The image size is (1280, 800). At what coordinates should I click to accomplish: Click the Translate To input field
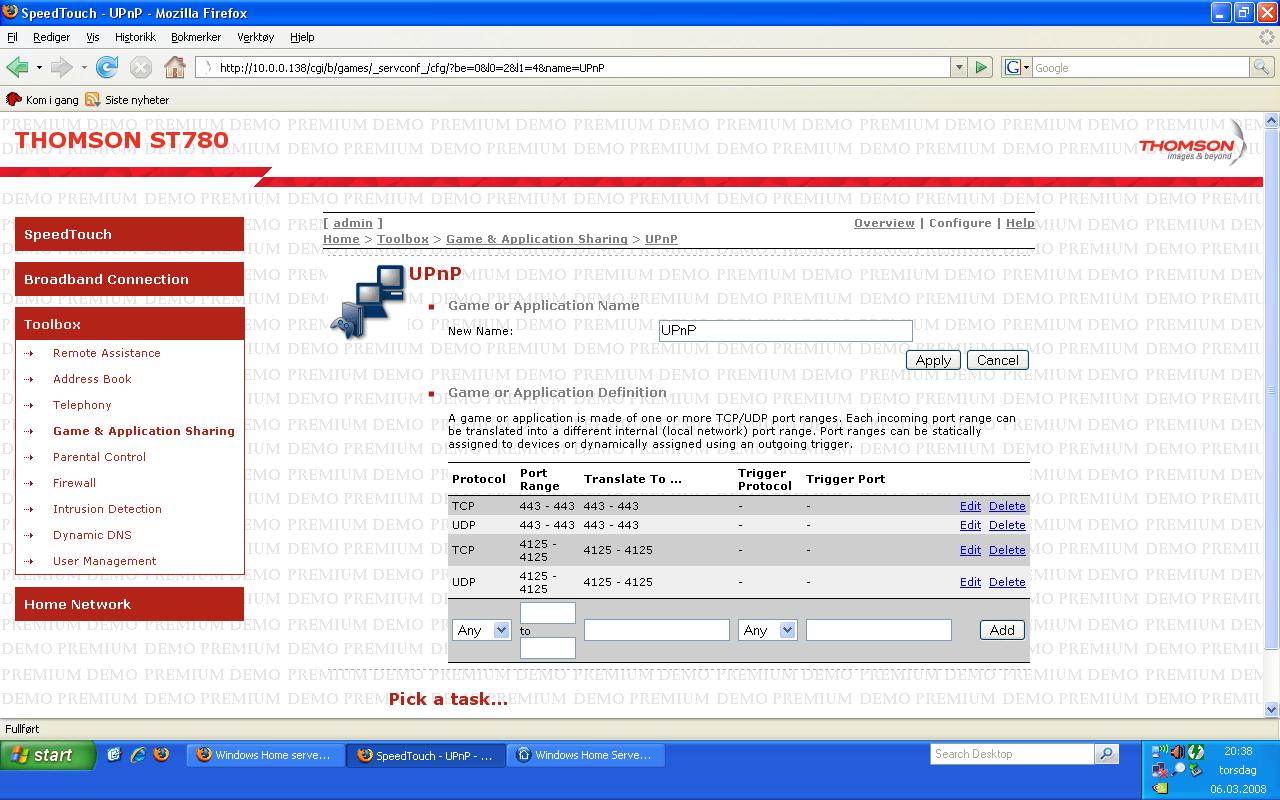click(657, 630)
